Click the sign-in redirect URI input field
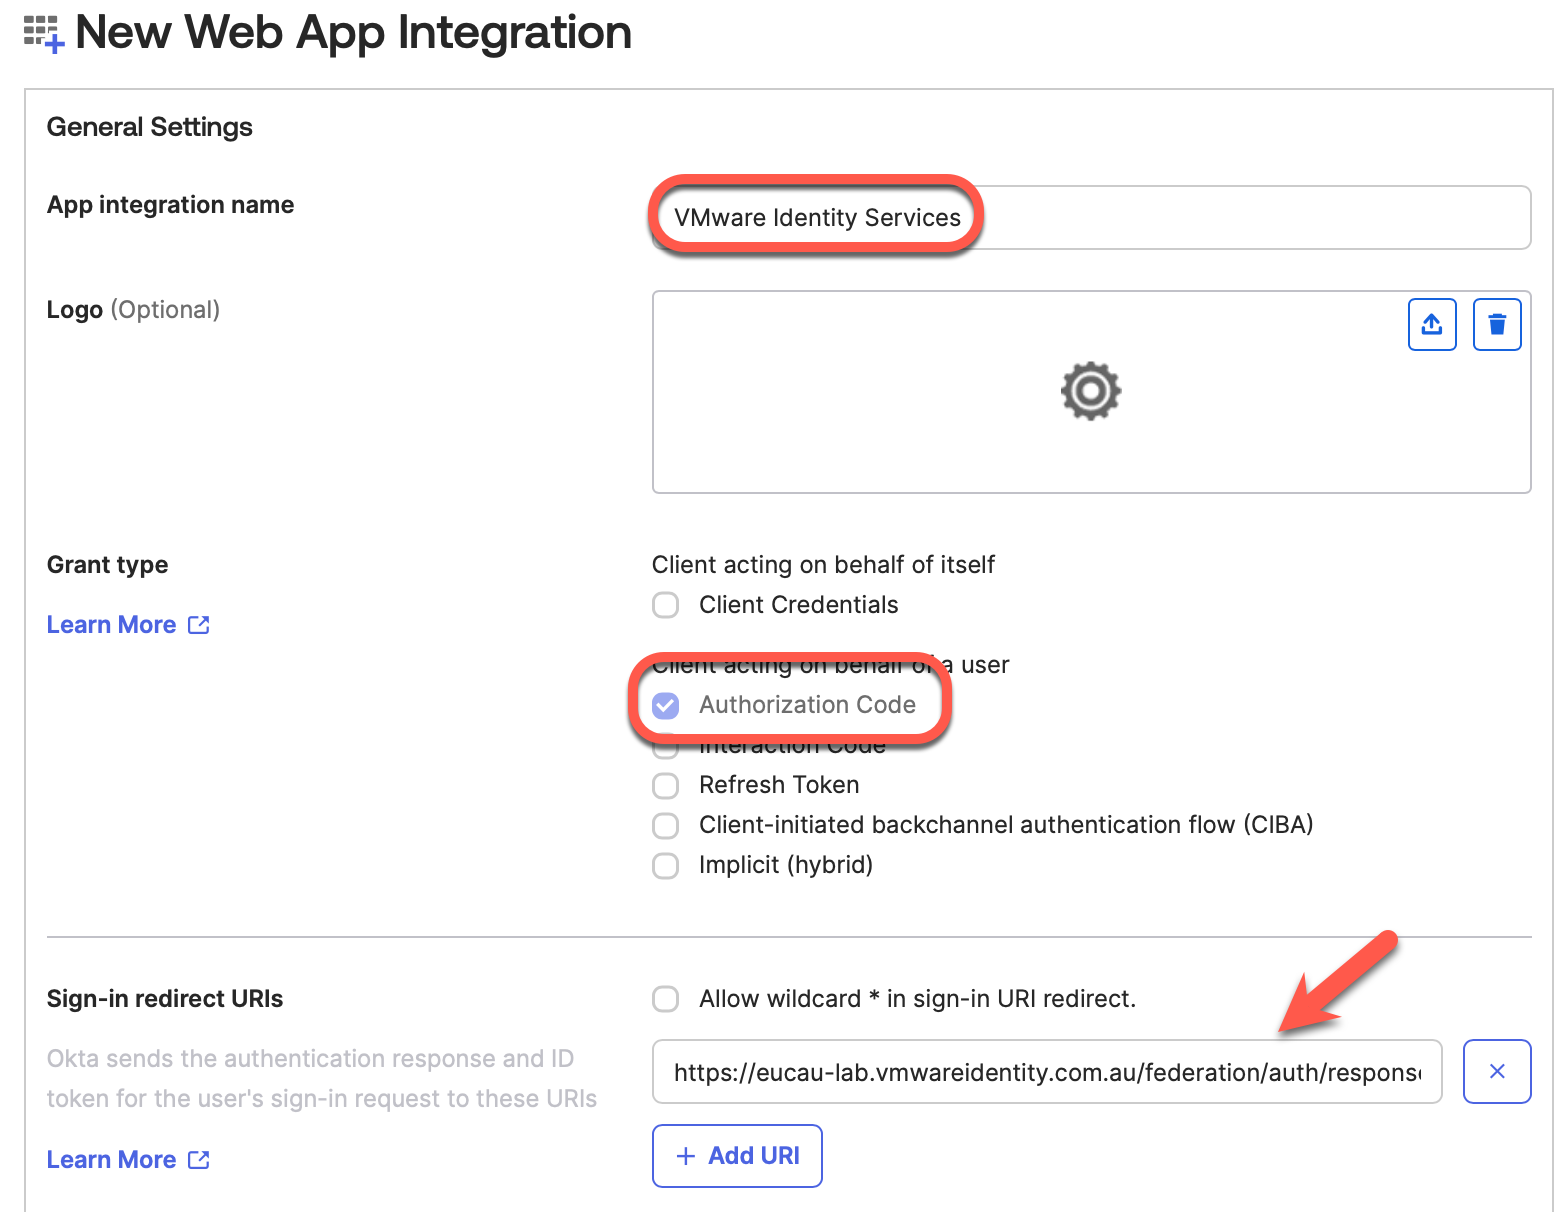This screenshot has height=1212, width=1556. point(1046,1072)
